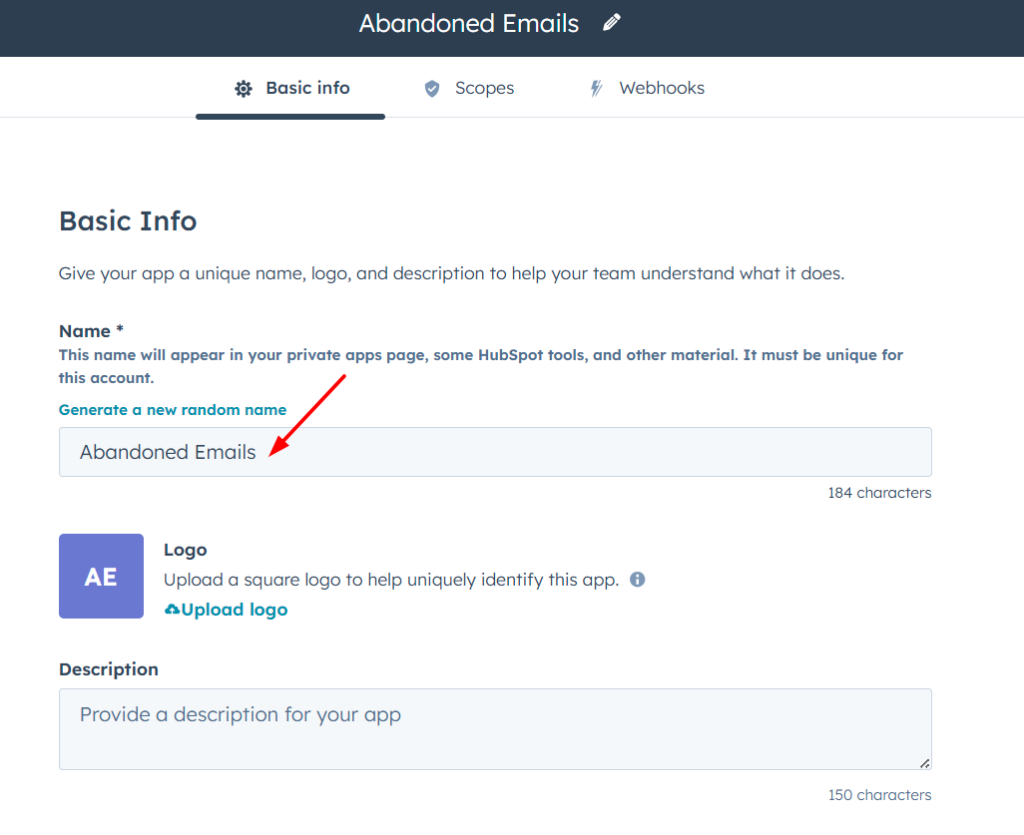Click the 184 characters counter
The width and height of the screenshot is (1024, 835).
click(879, 492)
